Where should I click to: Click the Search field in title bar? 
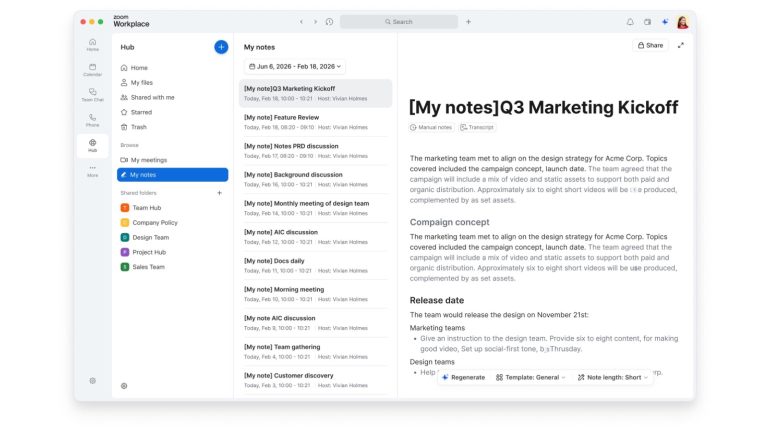399,21
